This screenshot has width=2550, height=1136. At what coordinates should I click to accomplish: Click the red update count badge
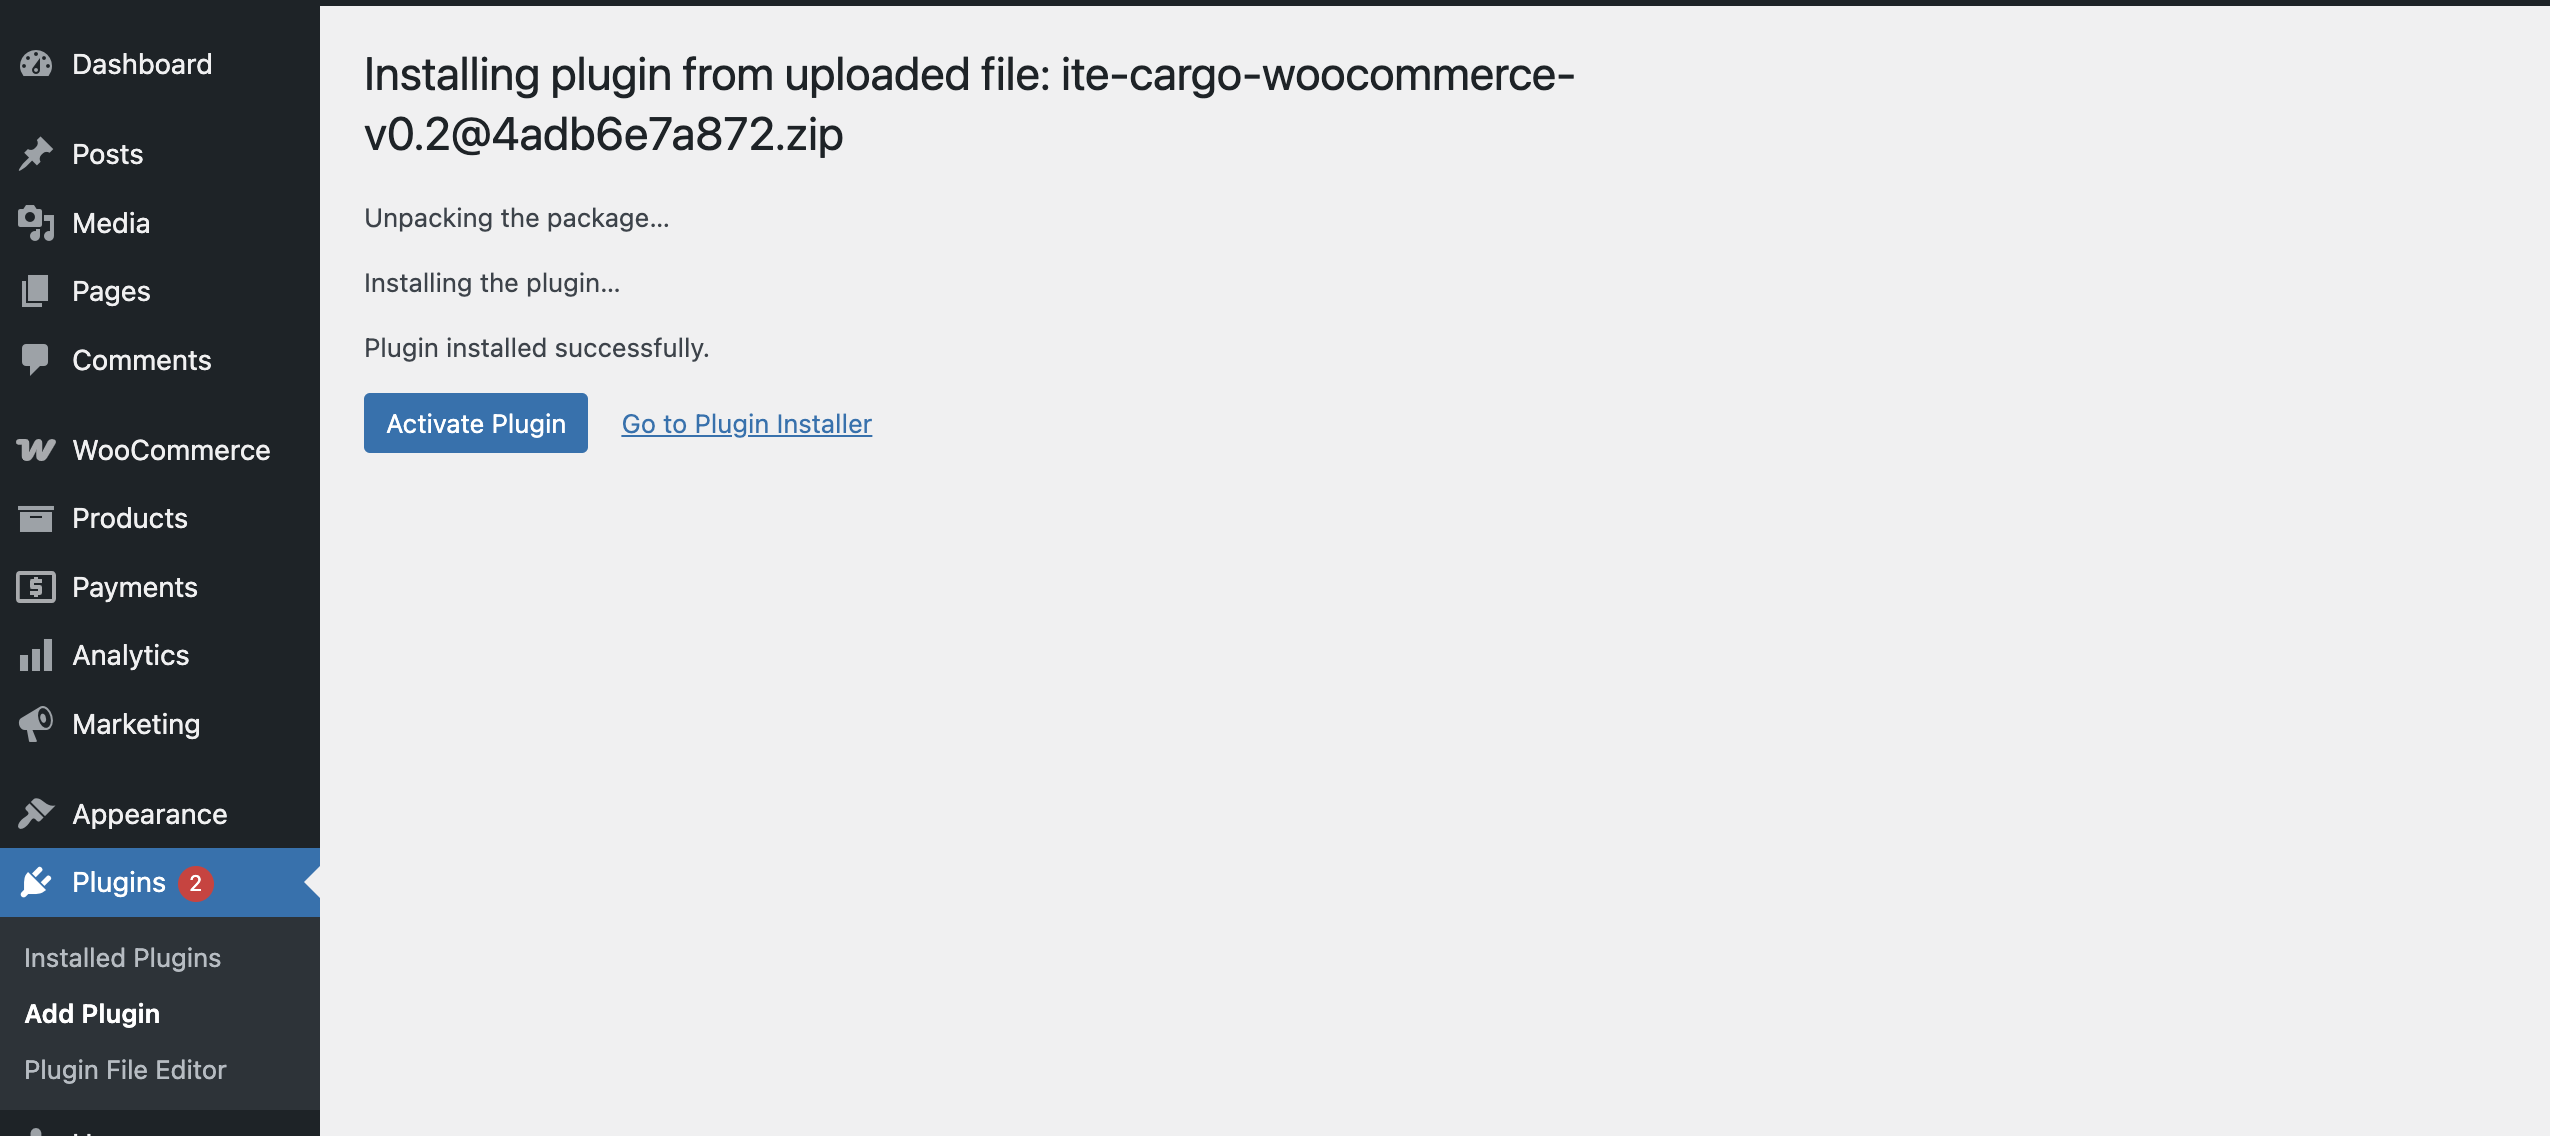(197, 883)
